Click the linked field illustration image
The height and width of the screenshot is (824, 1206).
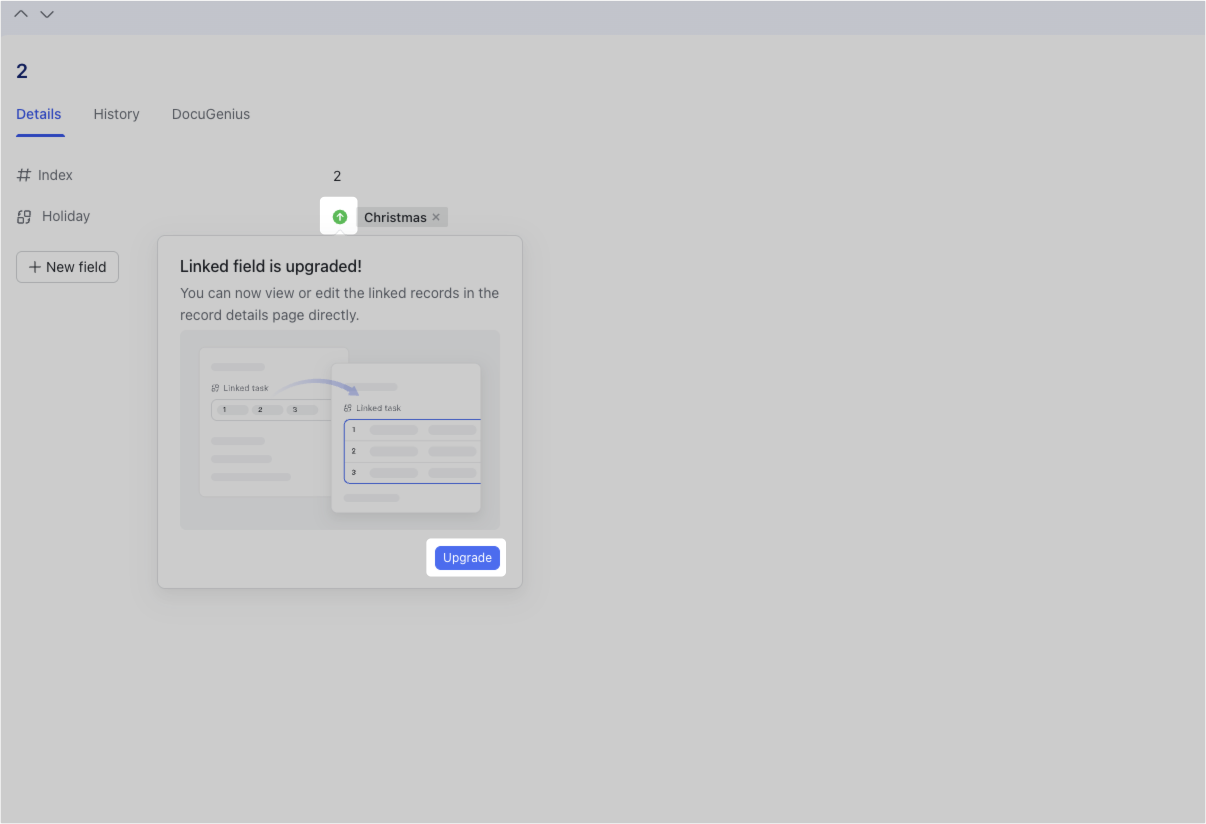(x=340, y=430)
